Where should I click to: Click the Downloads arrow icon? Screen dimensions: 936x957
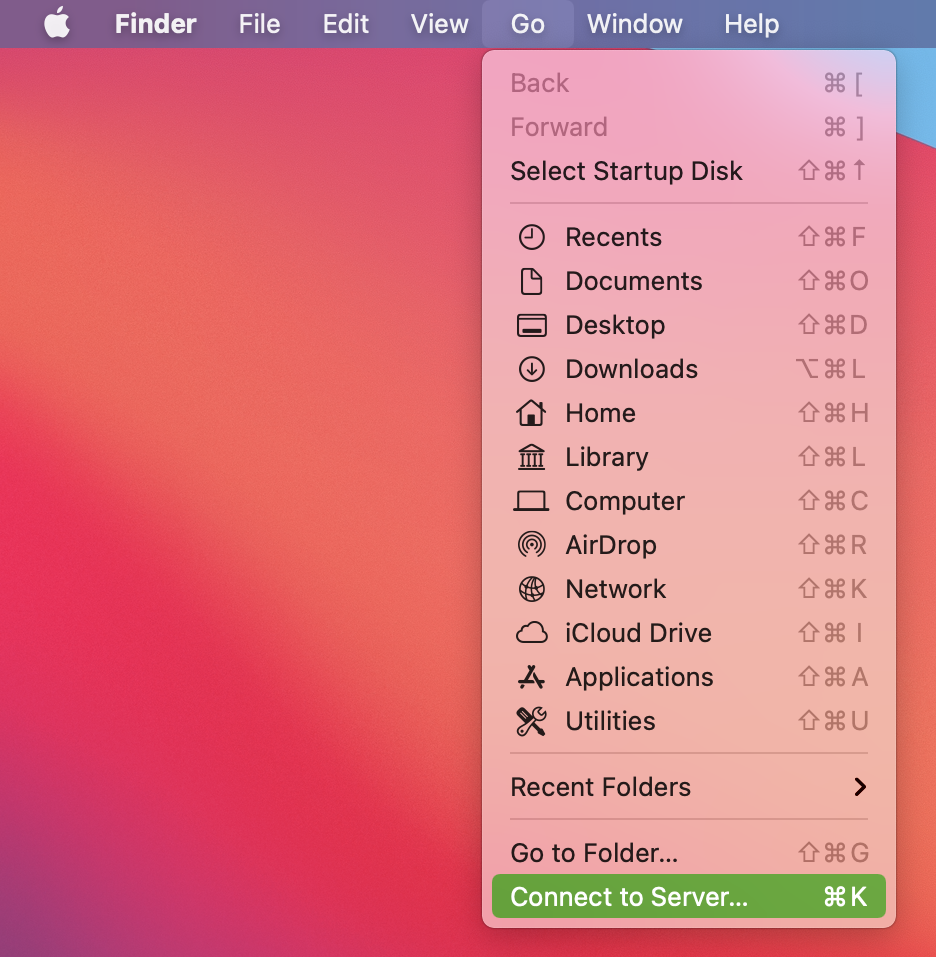tap(531, 369)
